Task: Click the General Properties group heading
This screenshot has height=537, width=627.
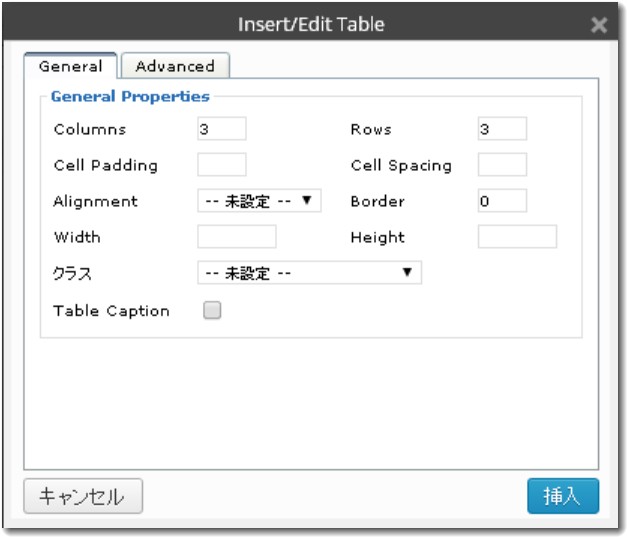Action: click(130, 97)
